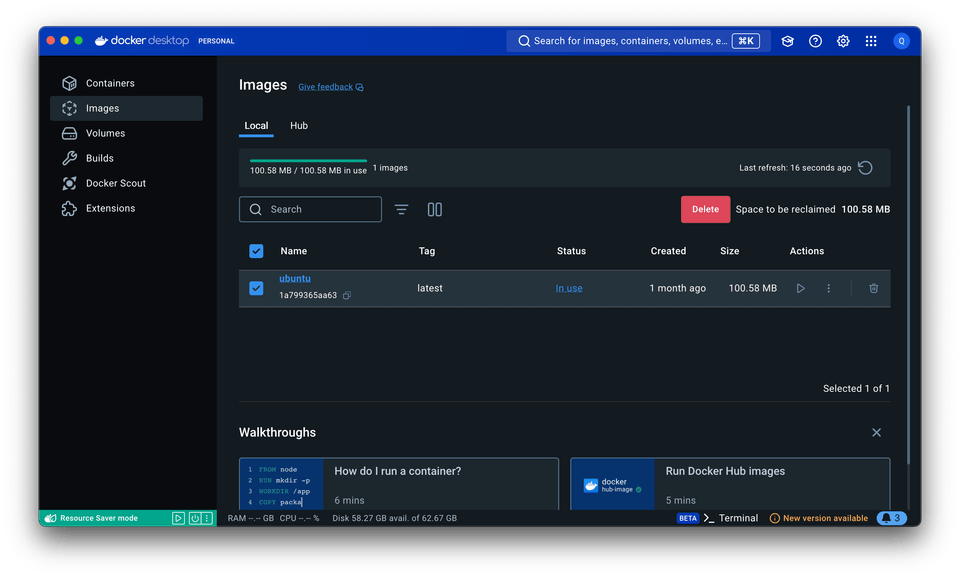960x578 pixels.
Task: Open 'Run Docker Hub images' walkthrough
Action: coord(730,484)
